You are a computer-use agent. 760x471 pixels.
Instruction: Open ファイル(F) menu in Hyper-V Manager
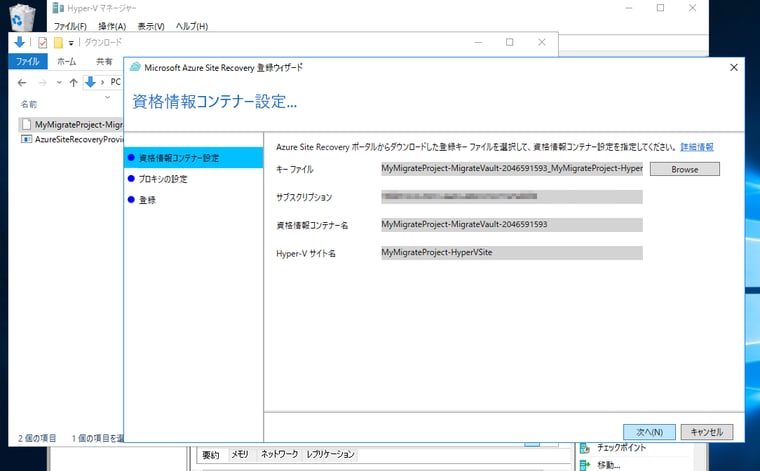[x=70, y=26]
